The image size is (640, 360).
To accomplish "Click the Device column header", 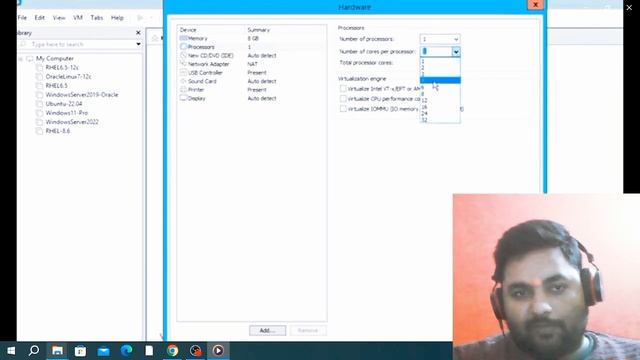I will pos(188,30).
